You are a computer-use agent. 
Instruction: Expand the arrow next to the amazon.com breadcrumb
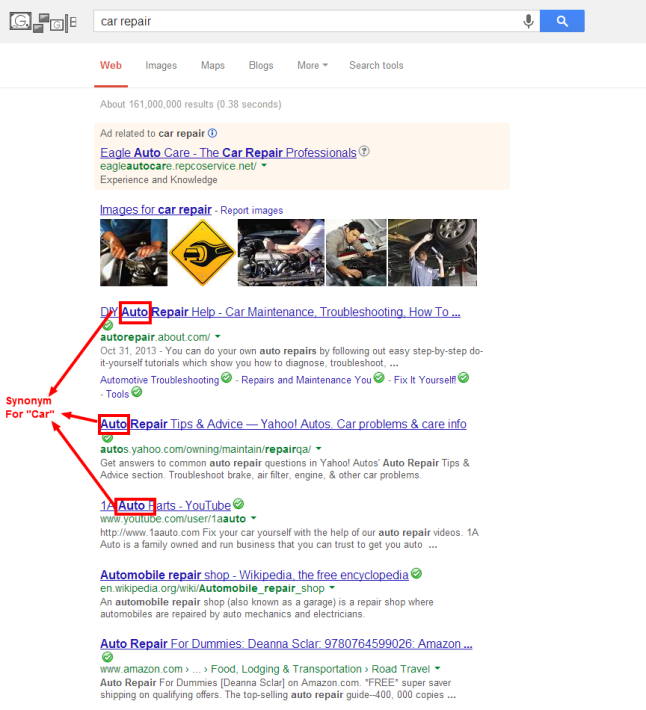click(x=437, y=668)
